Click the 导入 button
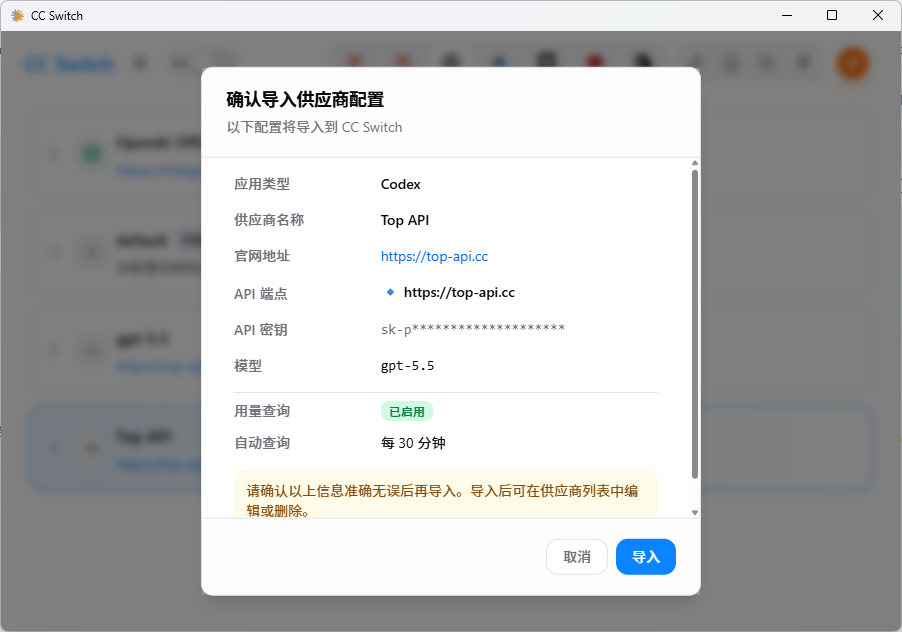Image resolution: width=902 pixels, height=632 pixels. [x=645, y=557]
